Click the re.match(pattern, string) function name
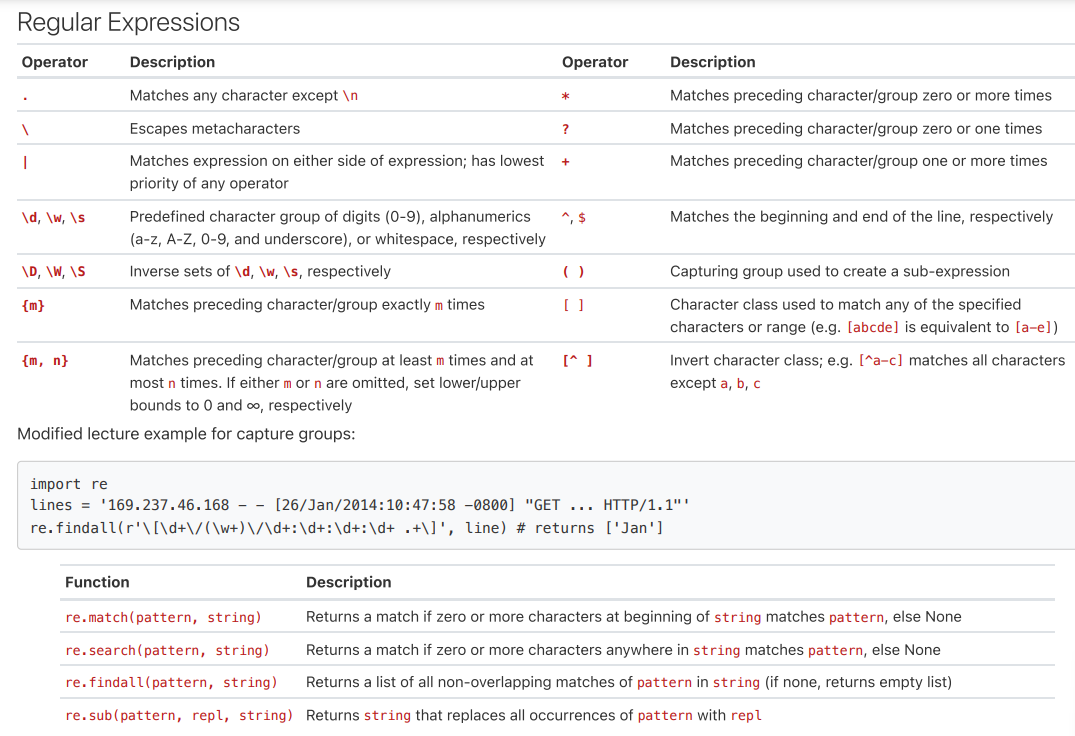 pyautogui.click(x=163, y=617)
